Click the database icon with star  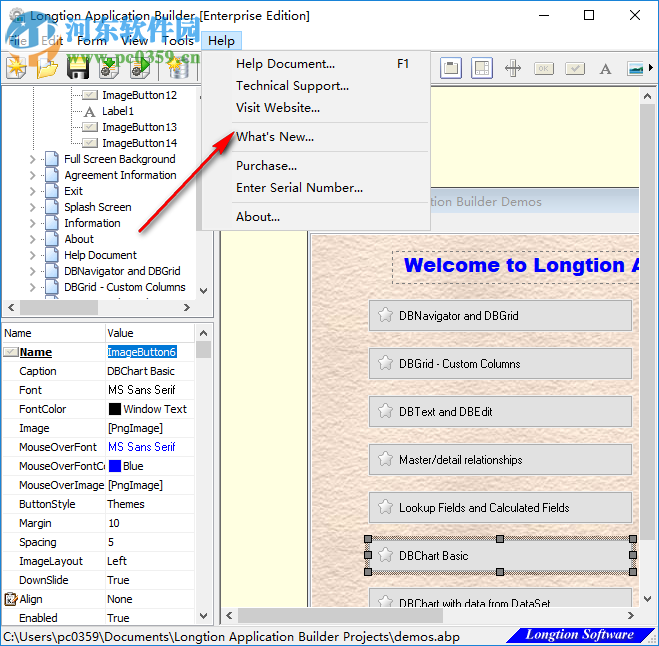click(x=178, y=68)
